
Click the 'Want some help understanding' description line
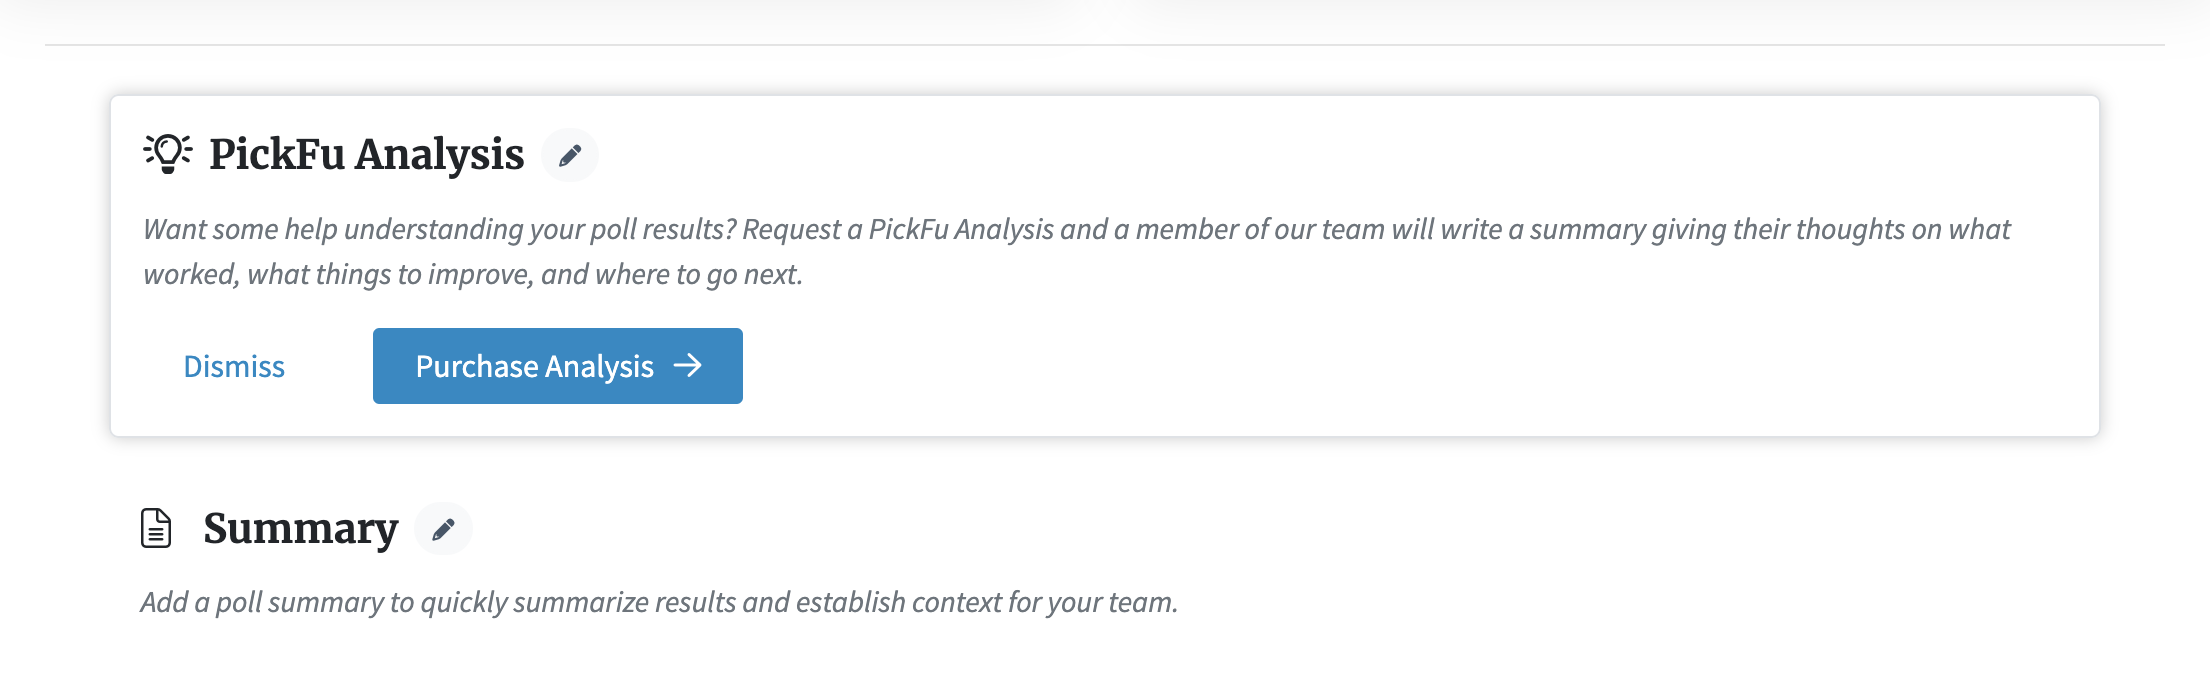click(x=1076, y=229)
